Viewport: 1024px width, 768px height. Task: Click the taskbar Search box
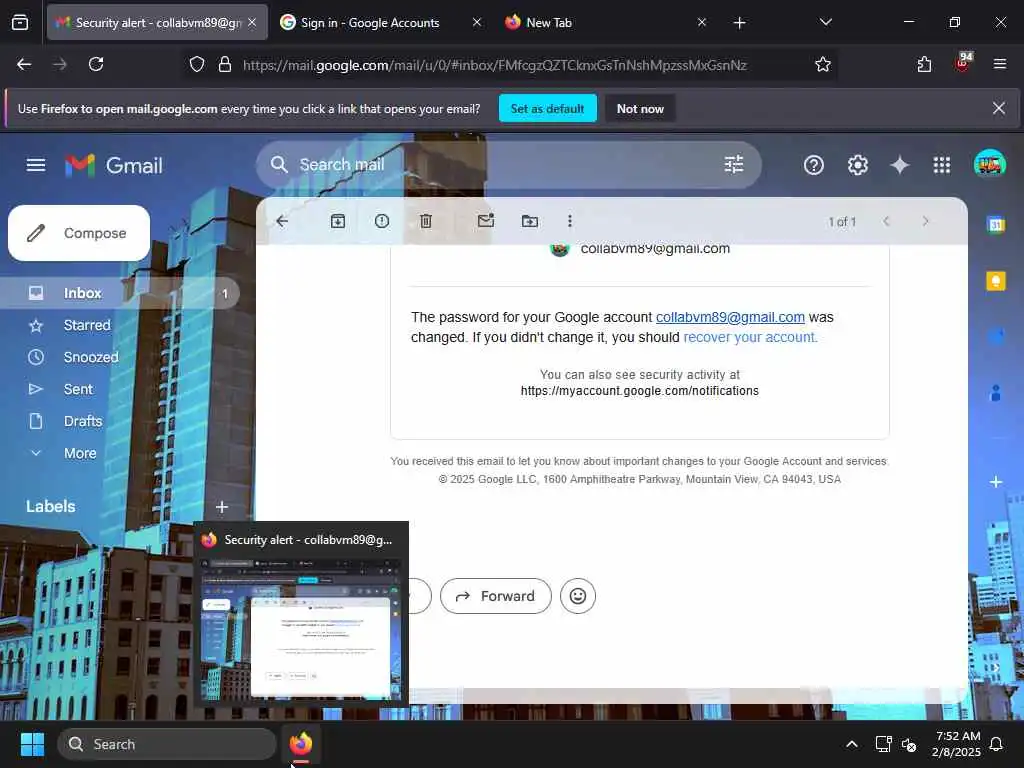pyautogui.click(x=167, y=744)
